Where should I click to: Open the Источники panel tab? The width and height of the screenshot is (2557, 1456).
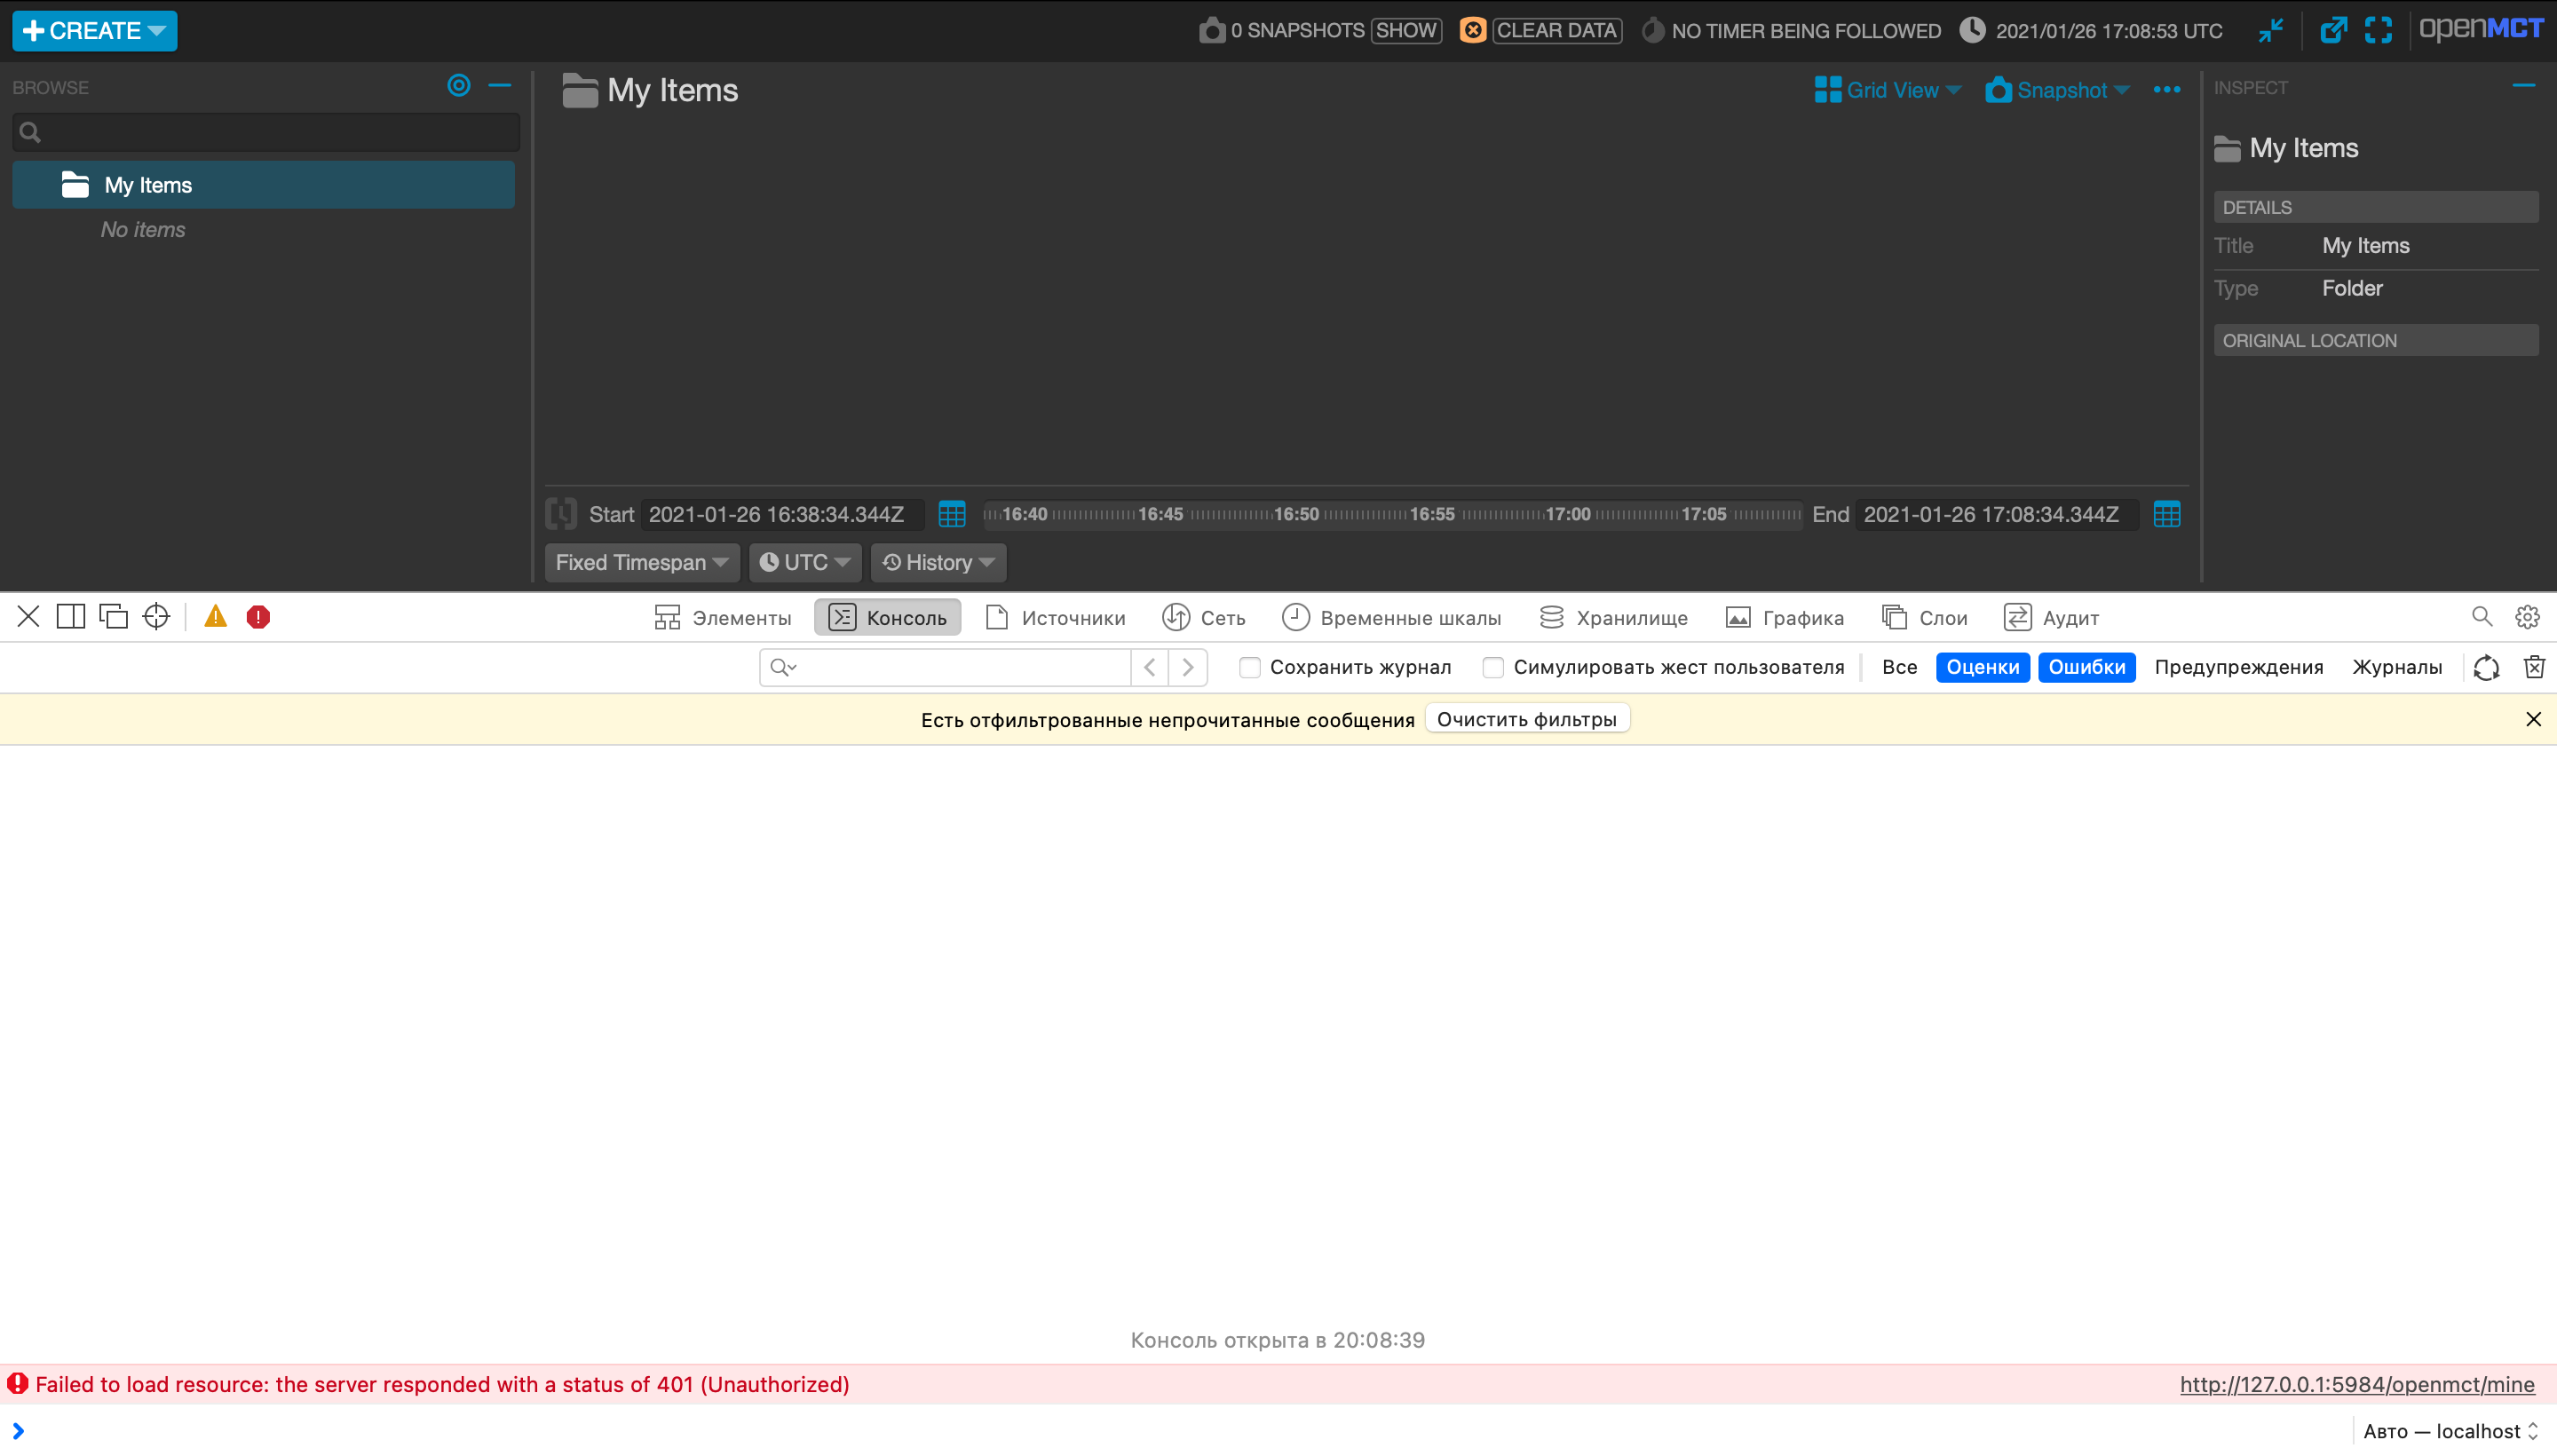pos(1053,617)
